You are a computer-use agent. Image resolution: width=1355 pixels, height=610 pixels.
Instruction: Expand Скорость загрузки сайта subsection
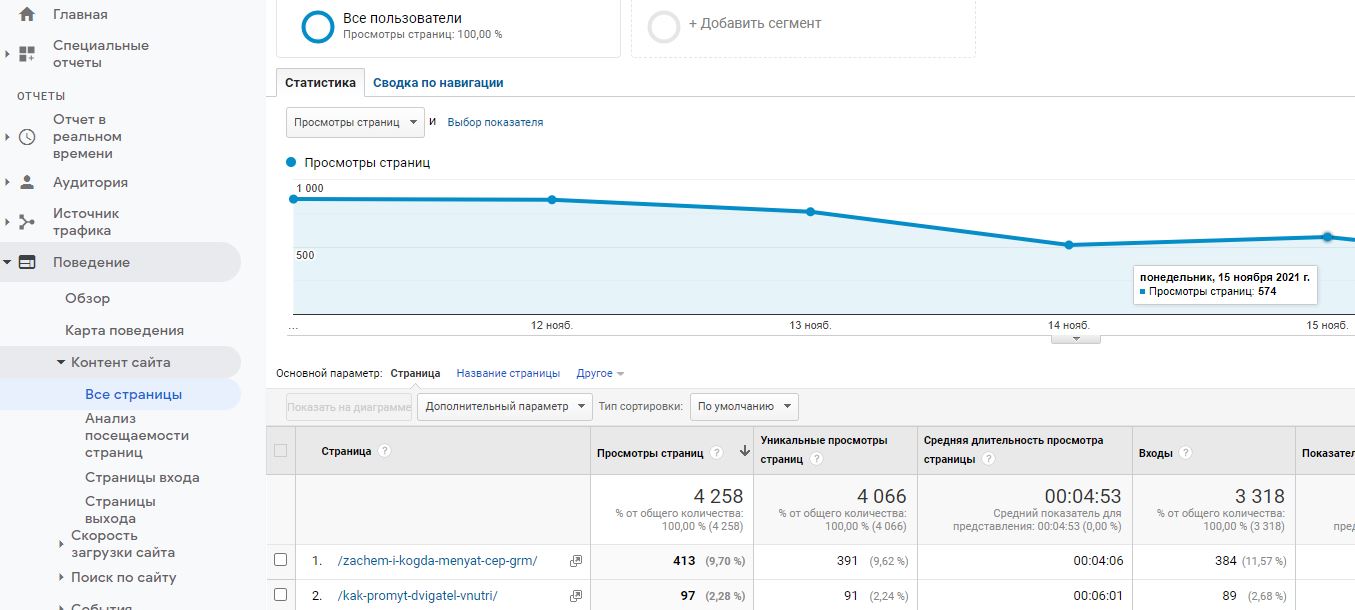tap(61, 544)
